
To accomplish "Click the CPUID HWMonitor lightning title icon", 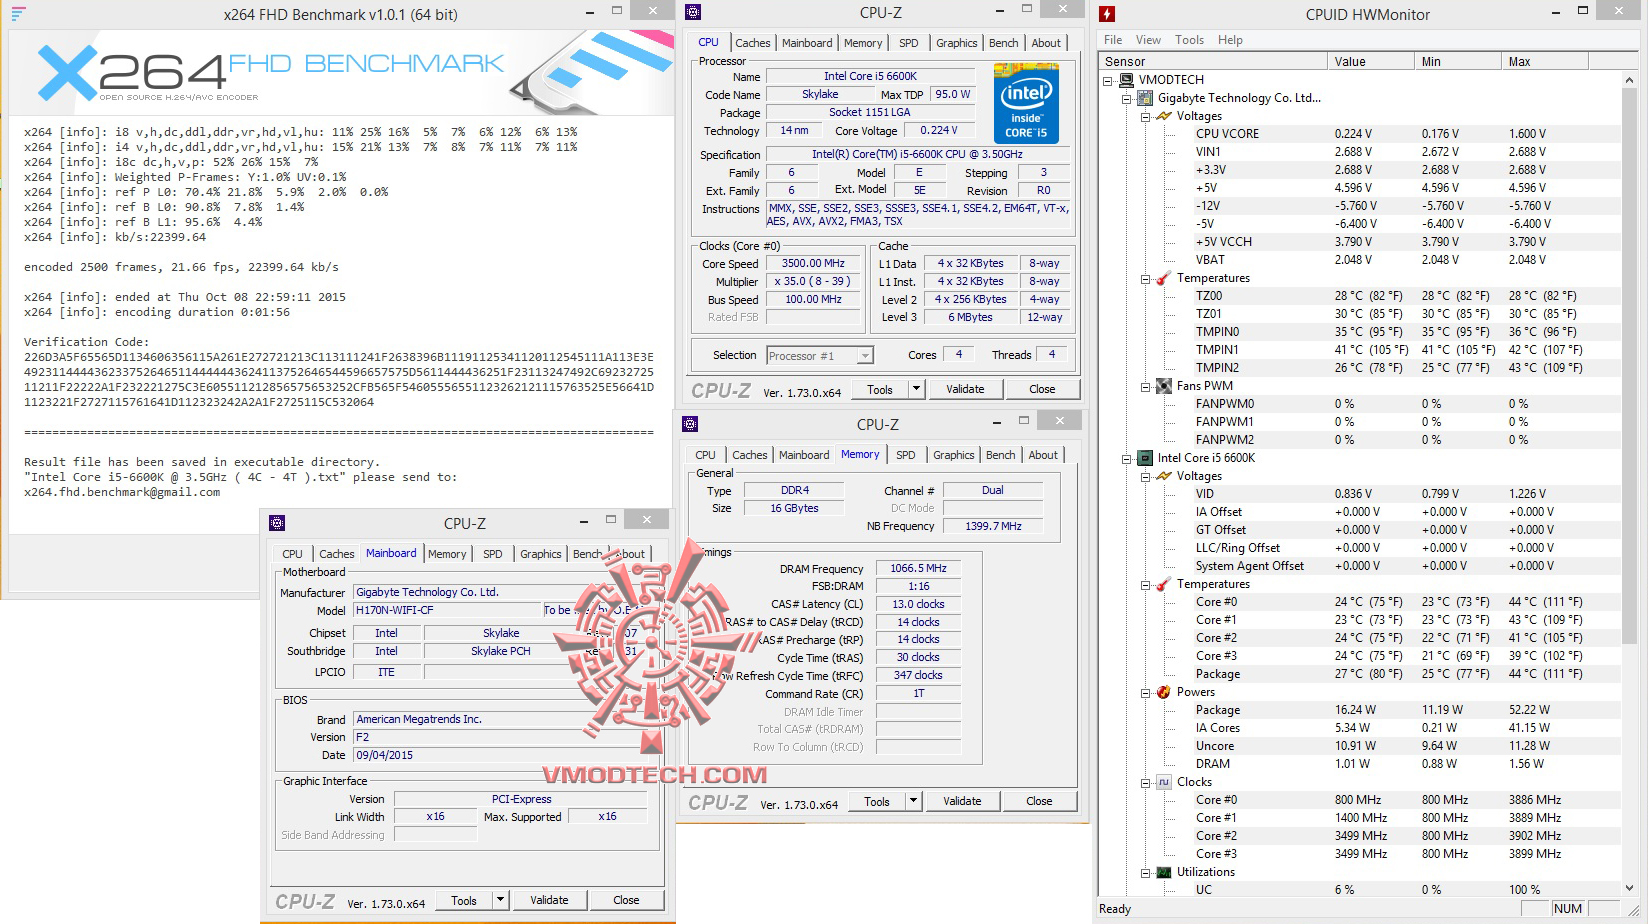I will point(1107,14).
